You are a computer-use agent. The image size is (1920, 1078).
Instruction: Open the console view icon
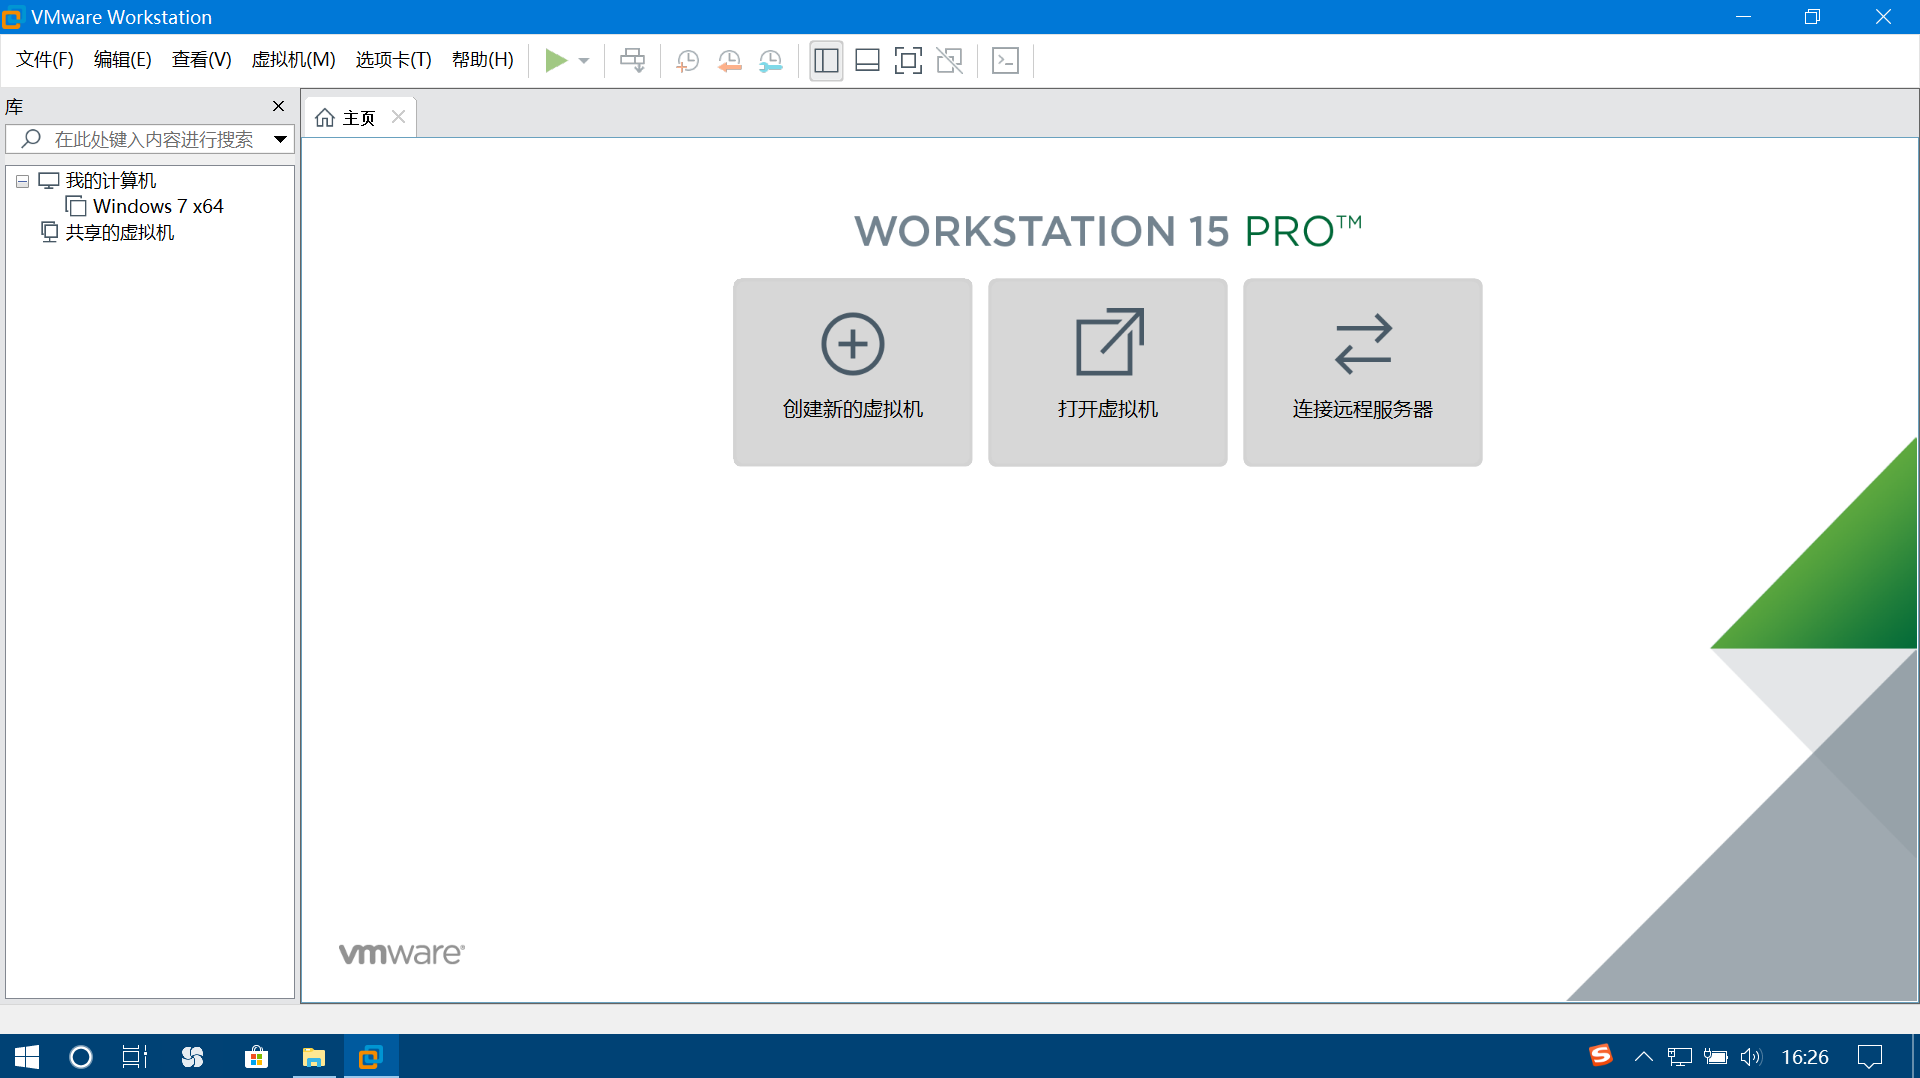pyautogui.click(x=1005, y=61)
